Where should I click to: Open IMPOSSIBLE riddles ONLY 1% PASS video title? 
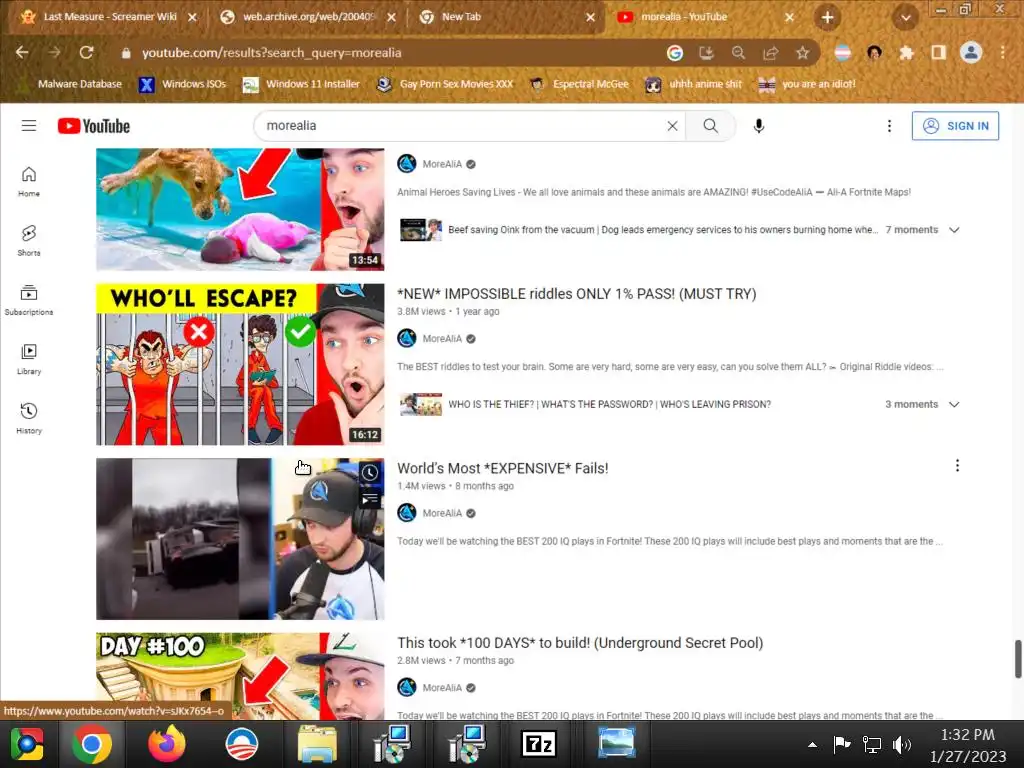point(577,294)
